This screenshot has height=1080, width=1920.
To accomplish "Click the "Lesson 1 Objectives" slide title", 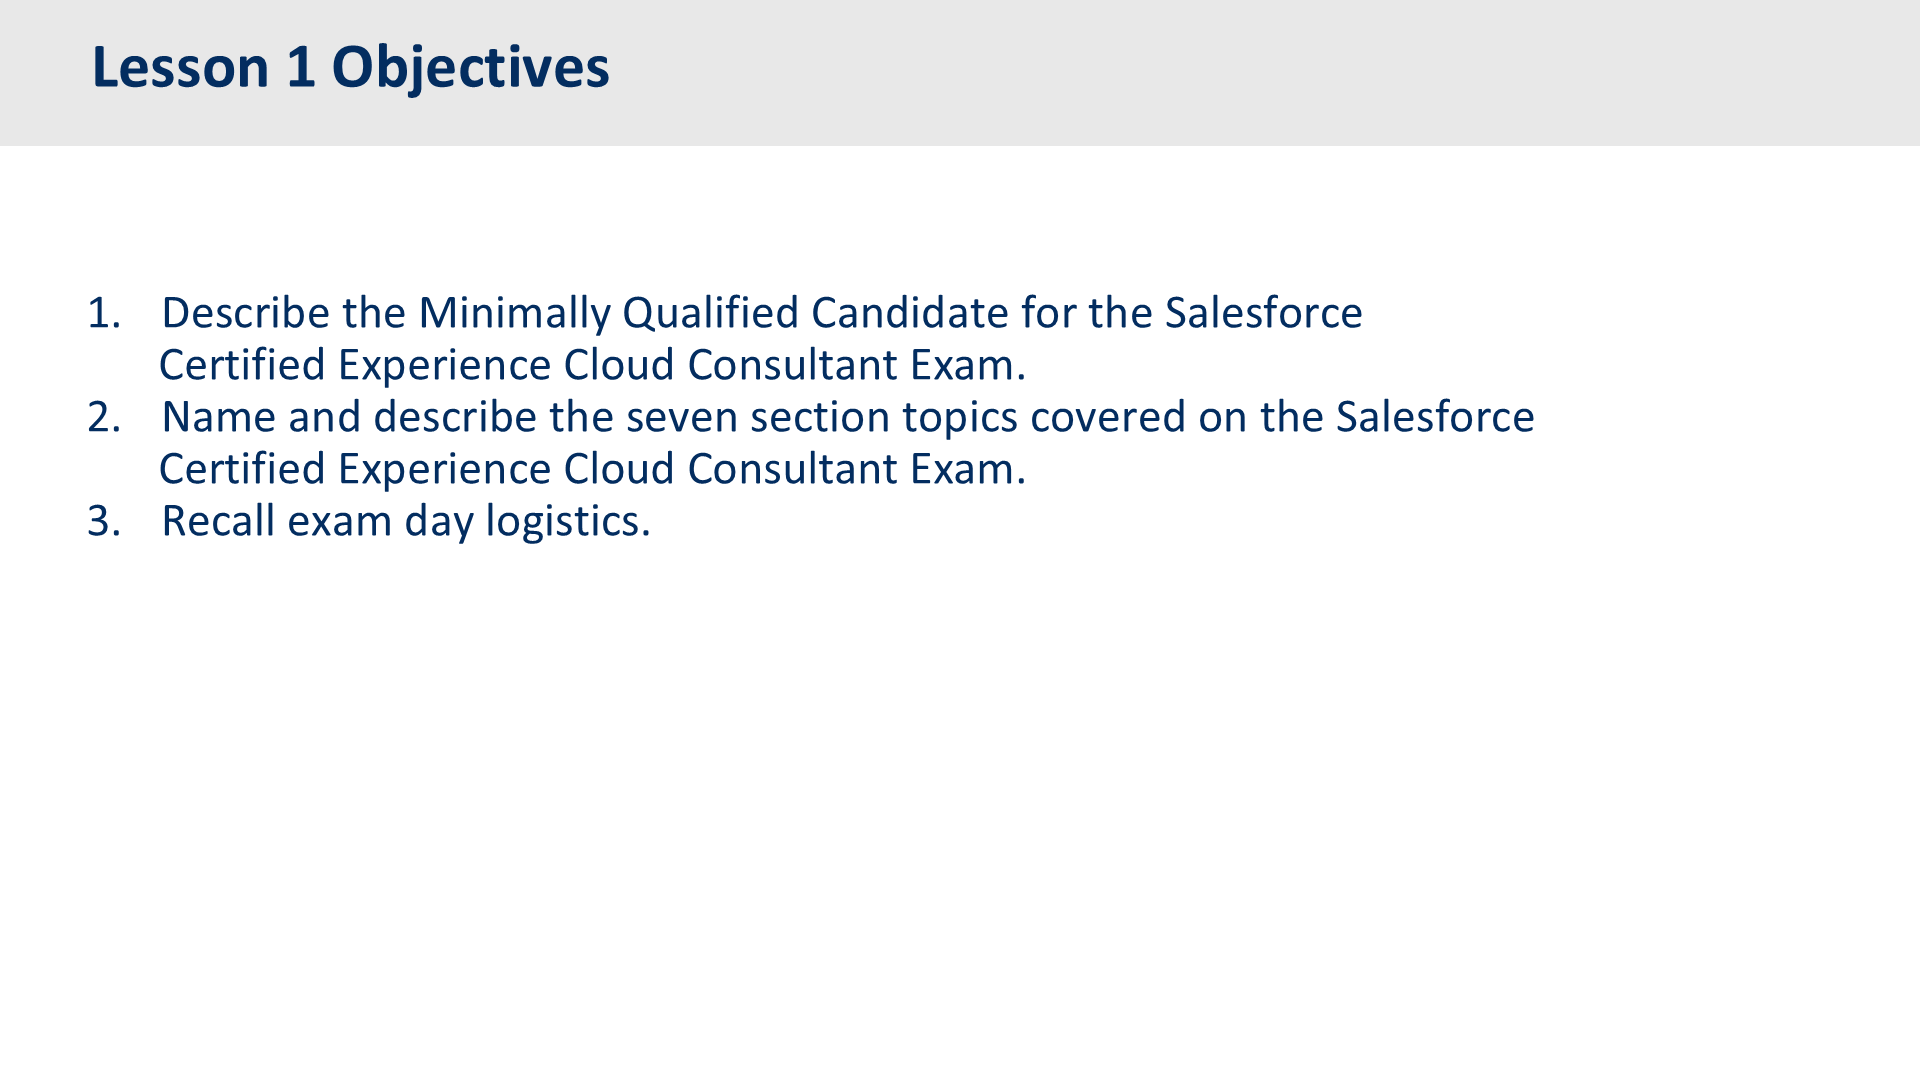I will [x=350, y=68].
